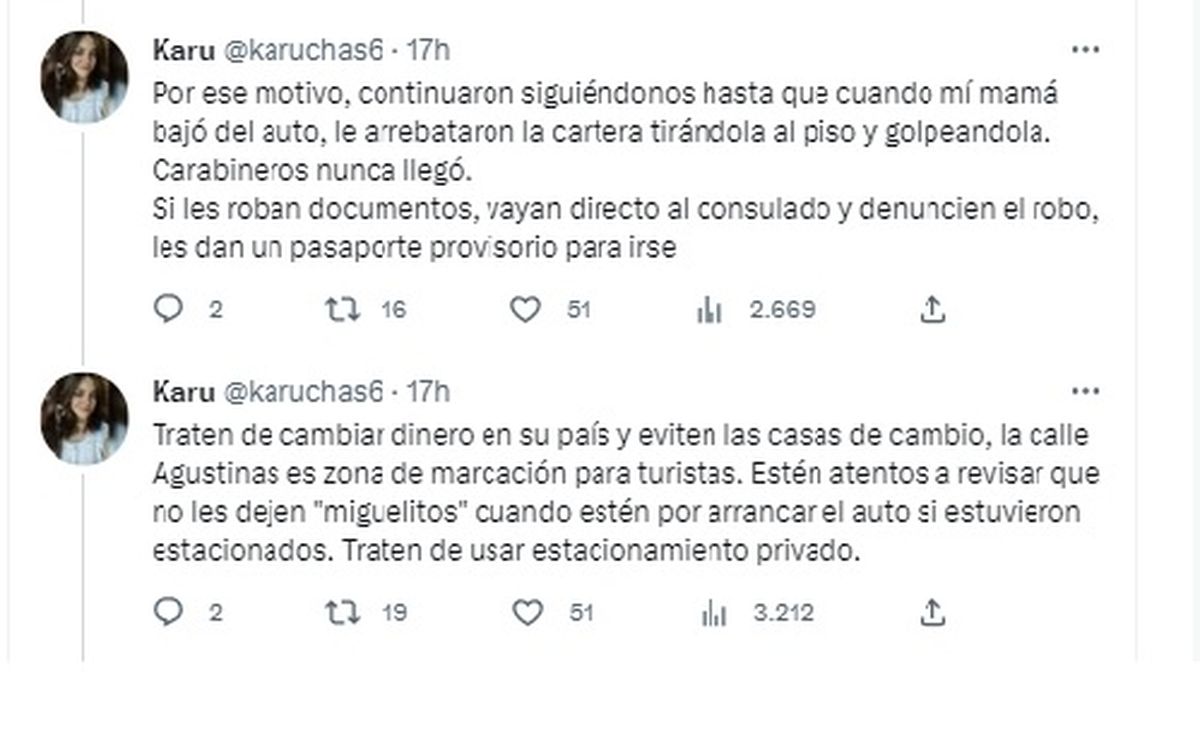Viewport: 1200px width, 753px height.
Task: Share the first tweet about the consulado
Action: 931,310
